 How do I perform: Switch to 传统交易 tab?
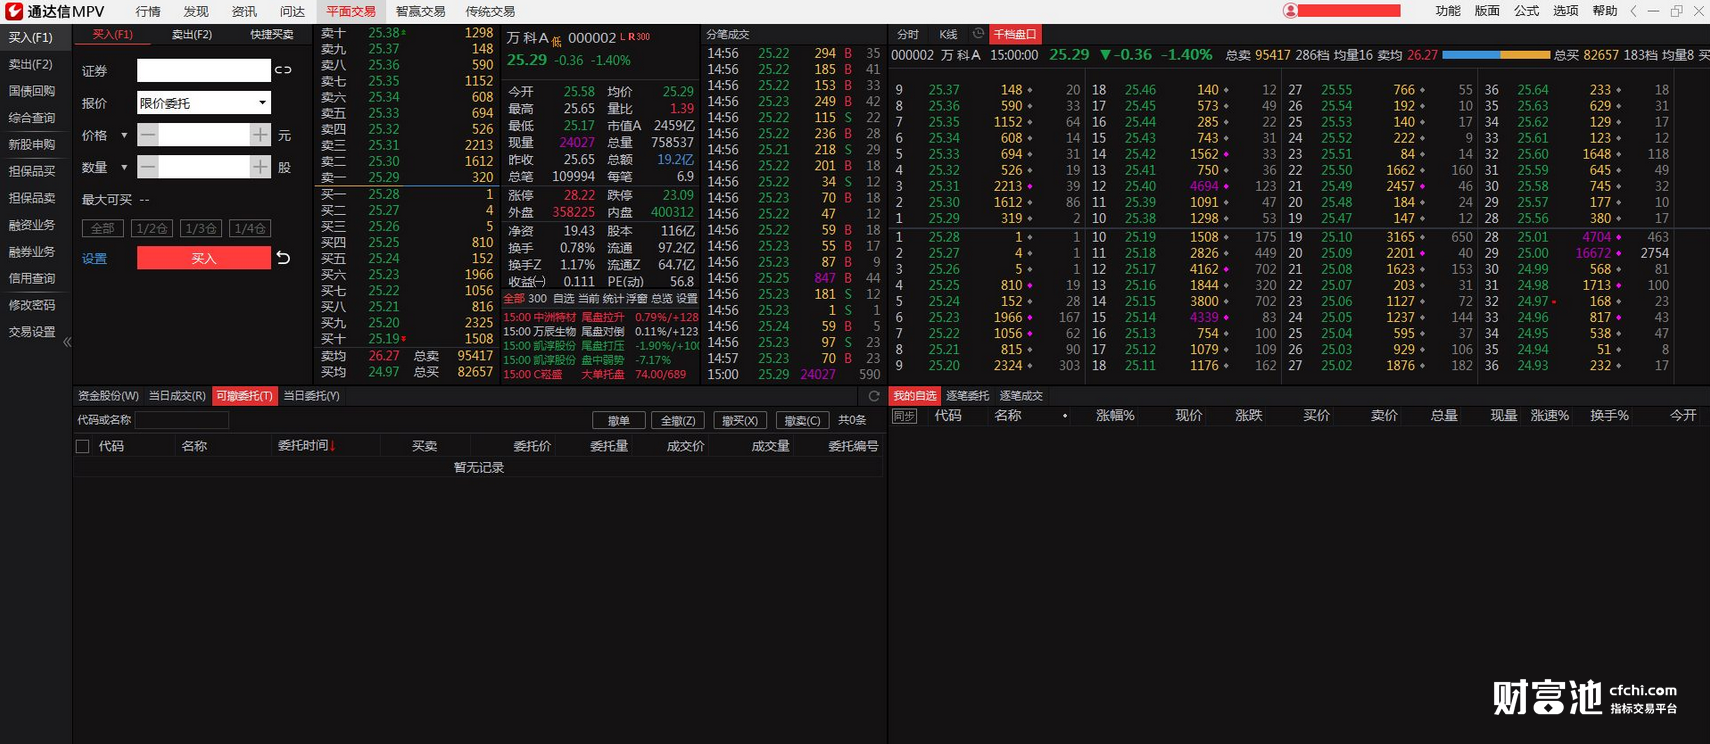click(x=490, y=11)
